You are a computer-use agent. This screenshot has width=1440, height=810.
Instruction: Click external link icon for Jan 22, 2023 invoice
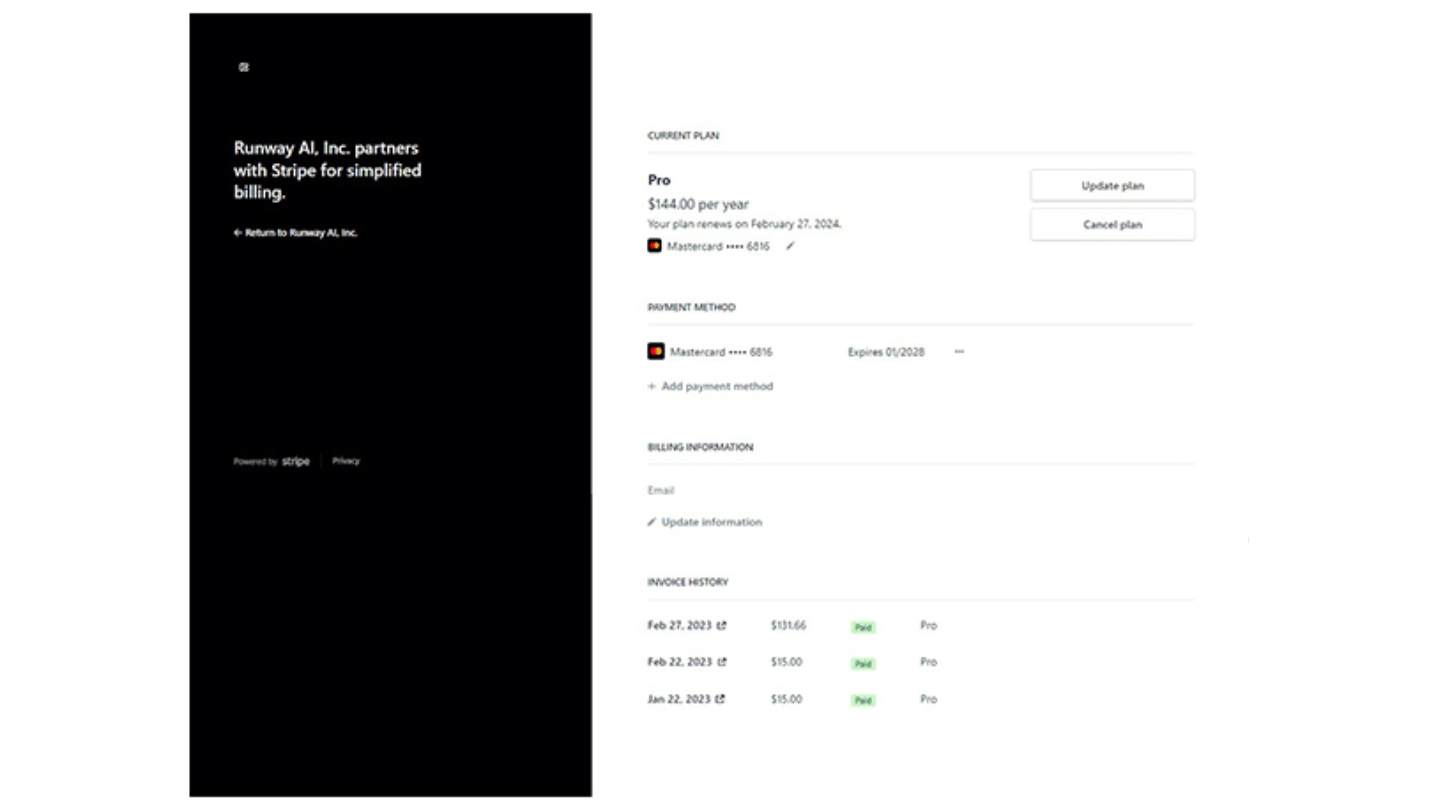coord(720,699)
